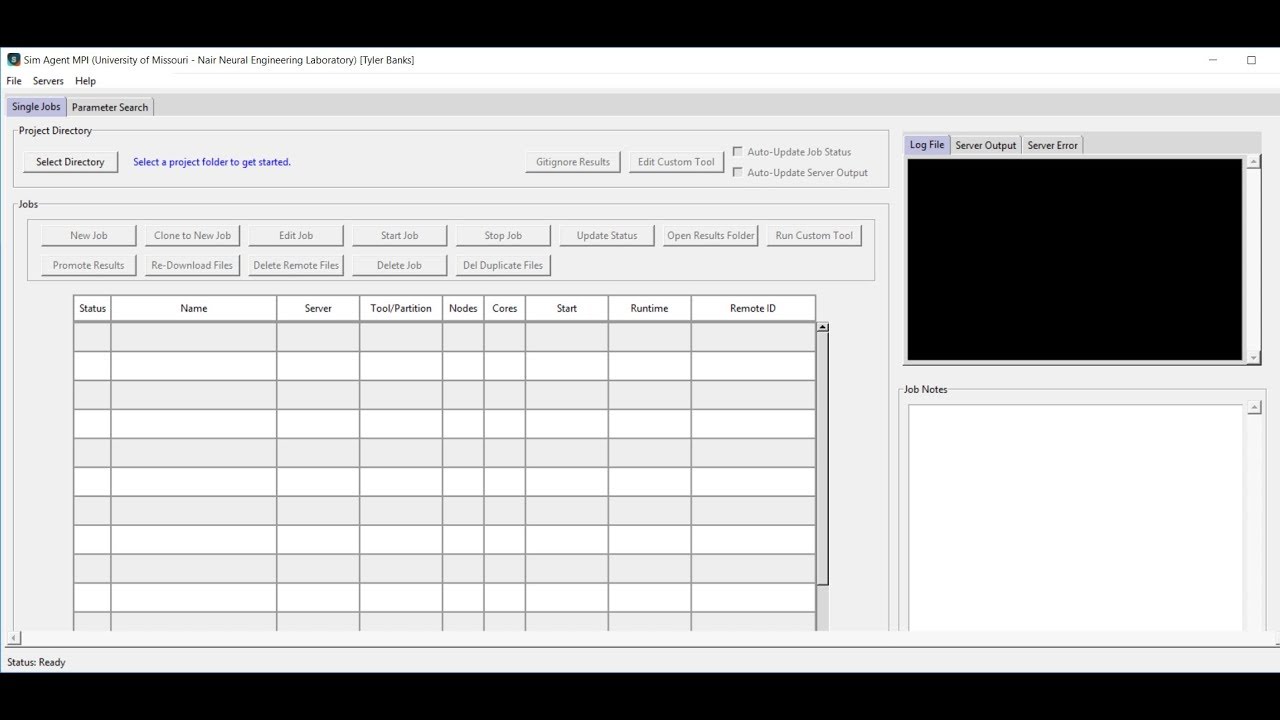
Task: Click the Cores column header
Action: 505,308
